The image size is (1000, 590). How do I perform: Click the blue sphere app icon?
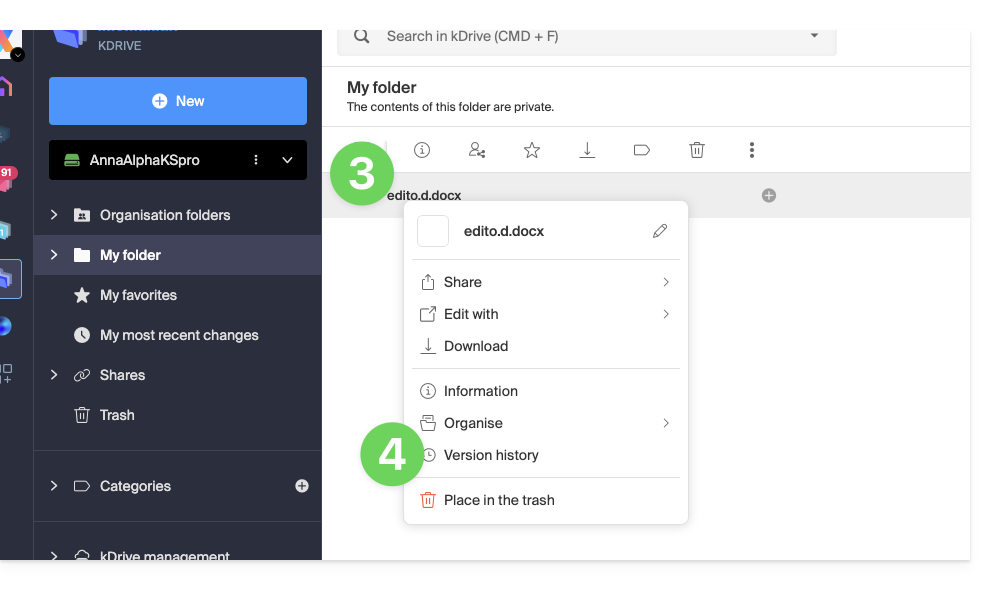coord(5,326)
